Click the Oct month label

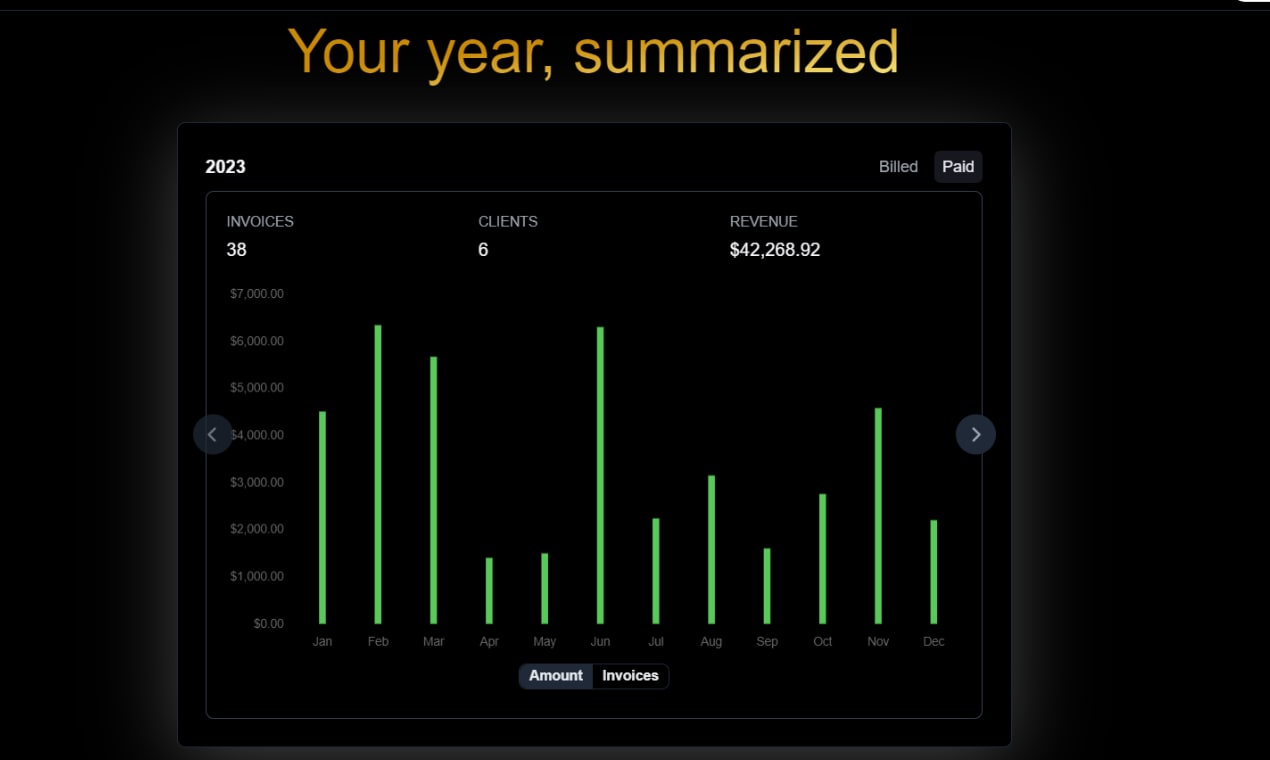click(822, 642)
